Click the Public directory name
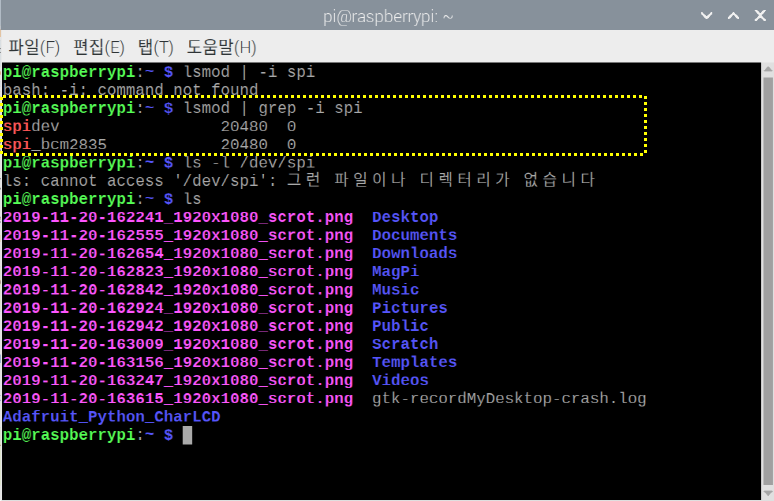Screen dimensions: 774x501 pos(400,326)
